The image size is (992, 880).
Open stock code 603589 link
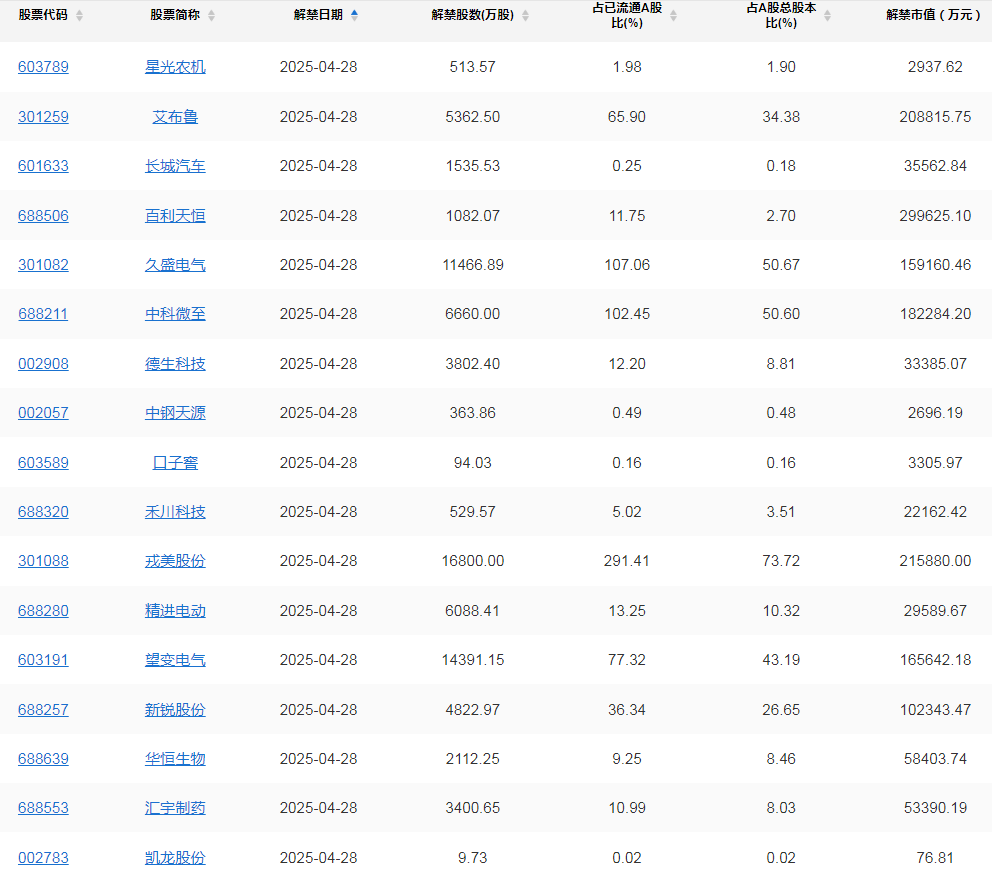click(x=43, y=463)
